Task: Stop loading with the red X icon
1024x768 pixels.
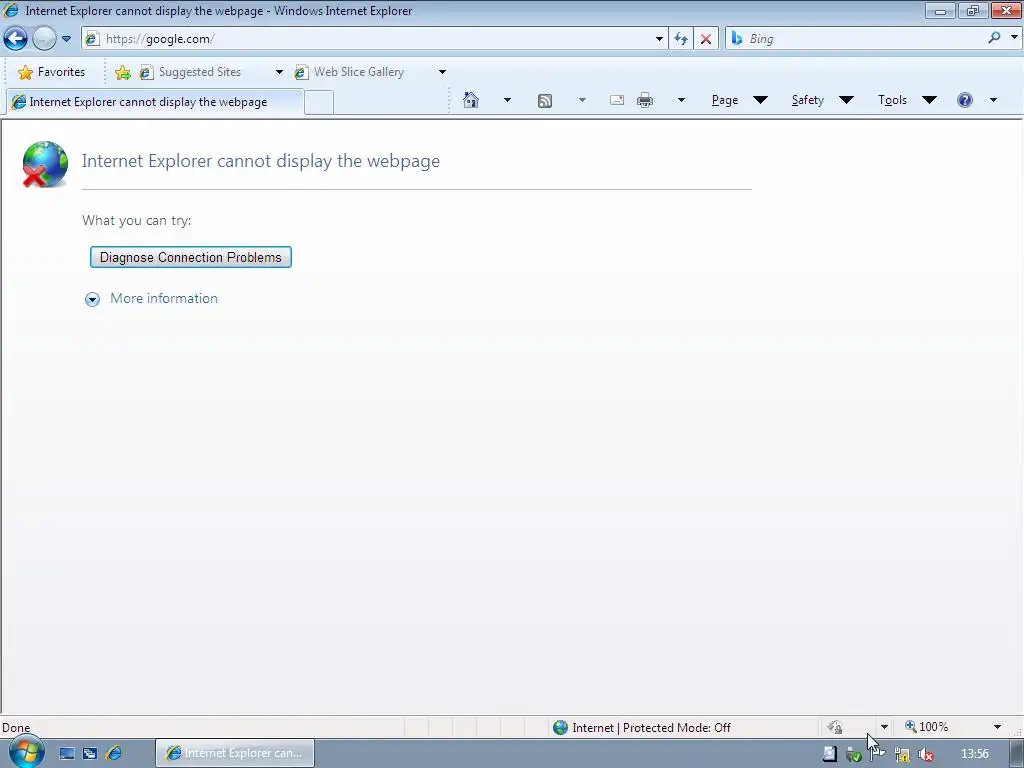Action: click(706, 39)
